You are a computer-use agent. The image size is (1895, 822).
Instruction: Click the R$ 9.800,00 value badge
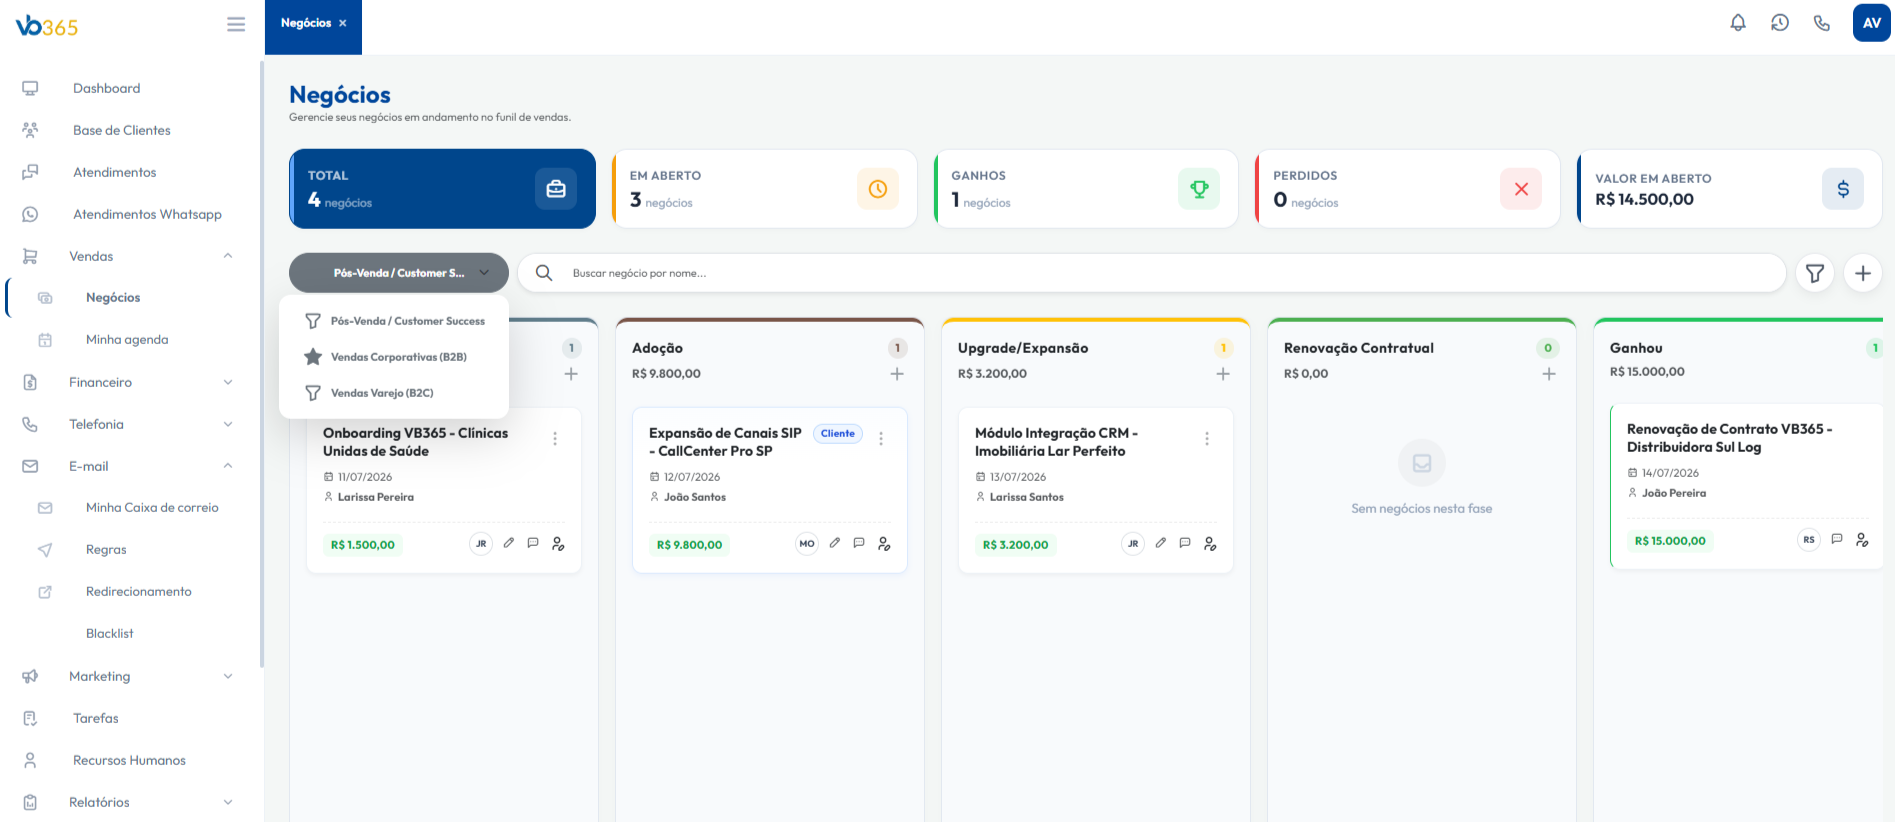pyautogui.click(x=690, y=545)
